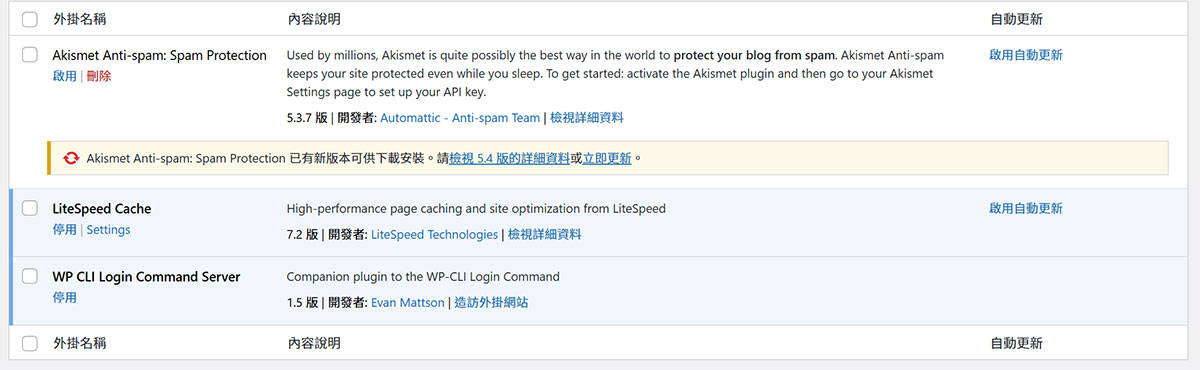Activate Akismet via the 啟用 link

point(64,76)
